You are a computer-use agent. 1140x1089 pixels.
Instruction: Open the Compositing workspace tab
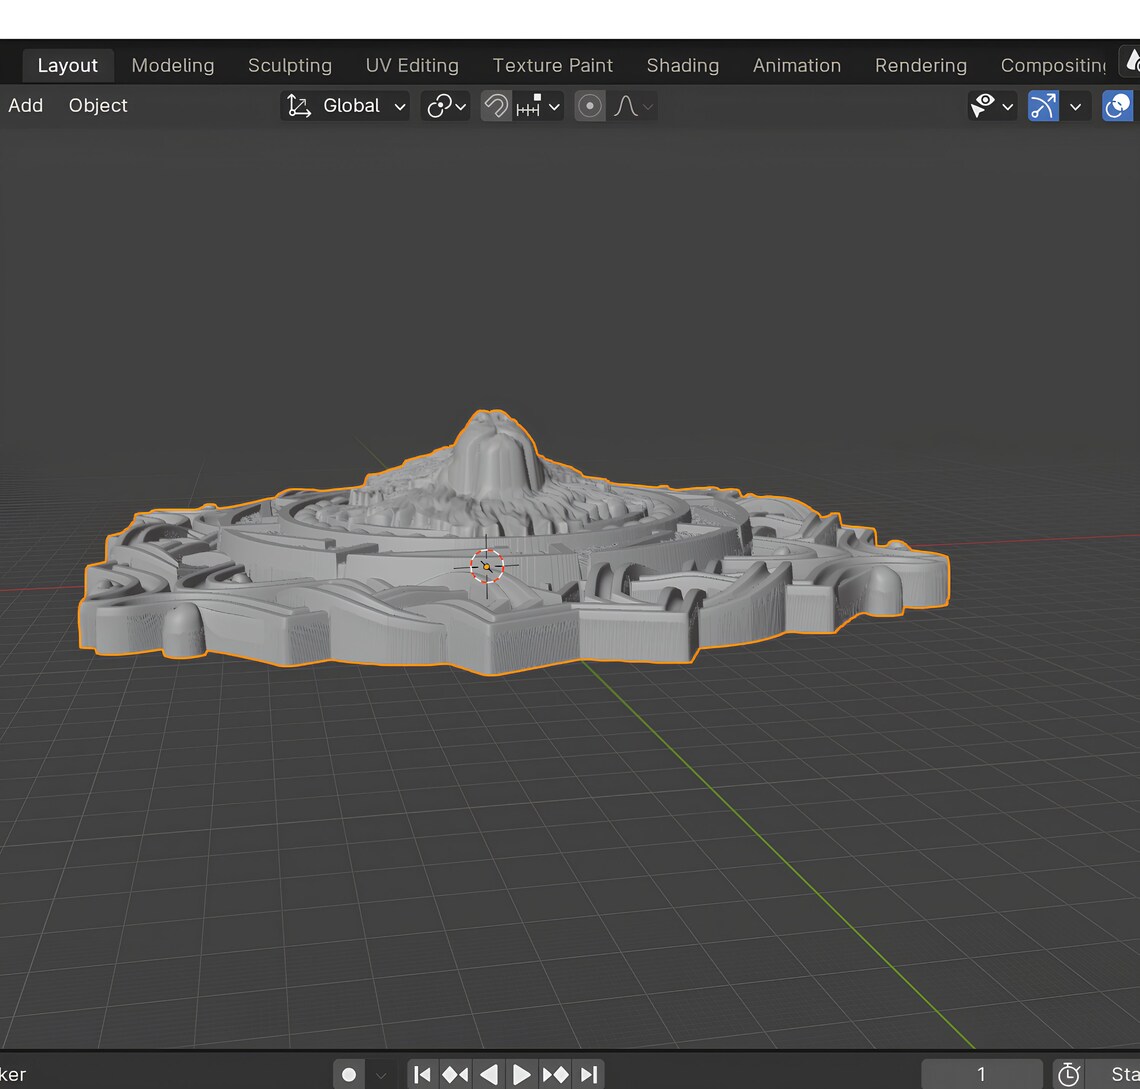click(1053, 65)
